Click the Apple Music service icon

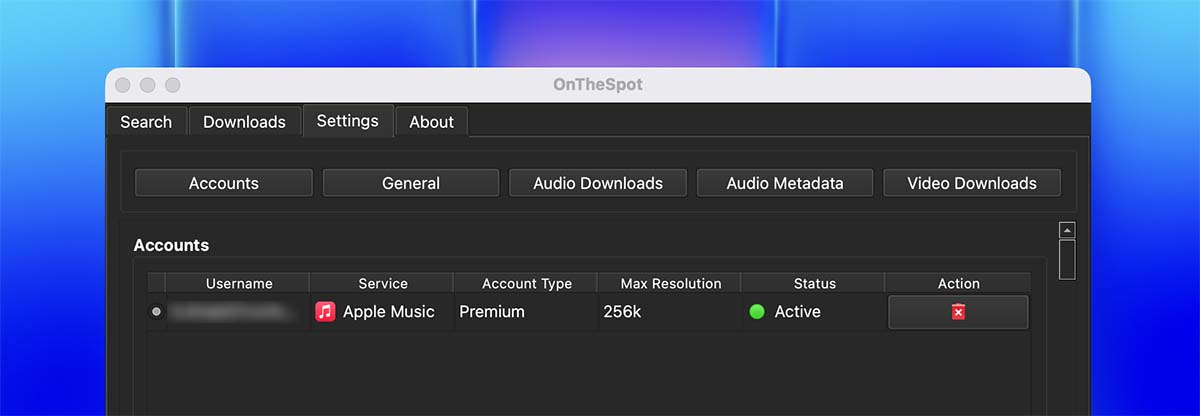(x=325, y=312)
